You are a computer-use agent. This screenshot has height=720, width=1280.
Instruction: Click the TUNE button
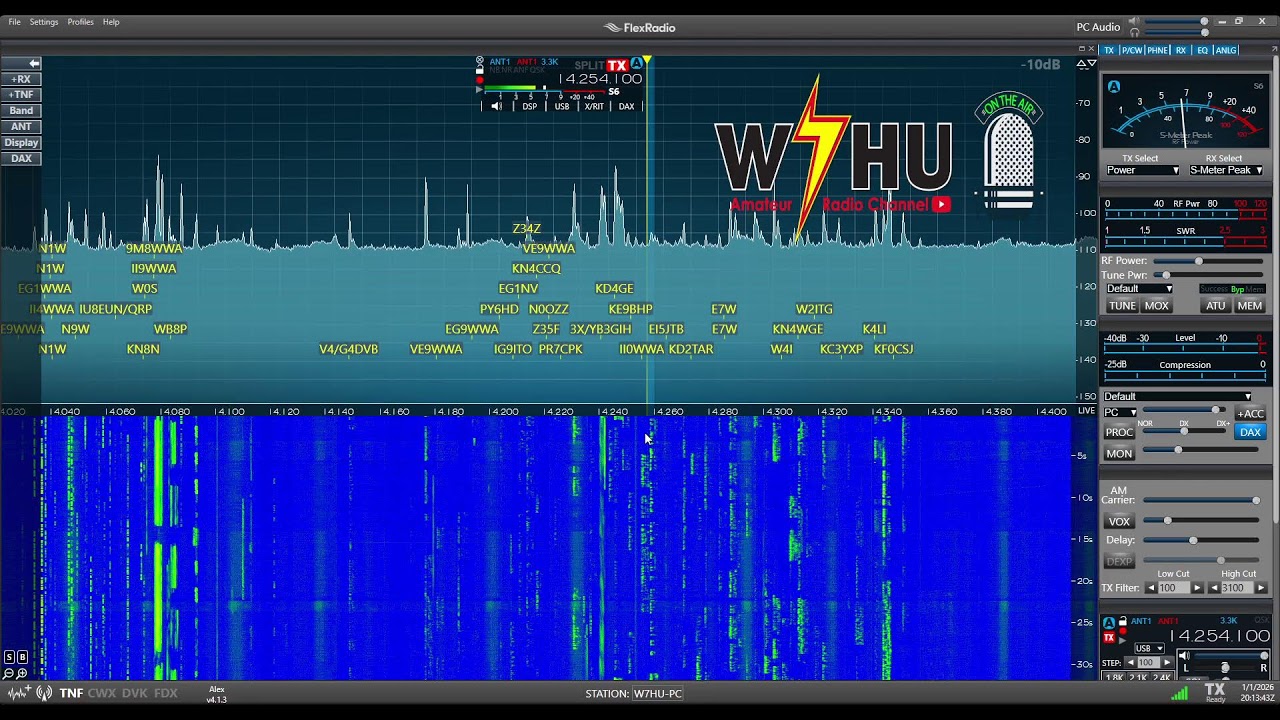[x=1122, y=306]
